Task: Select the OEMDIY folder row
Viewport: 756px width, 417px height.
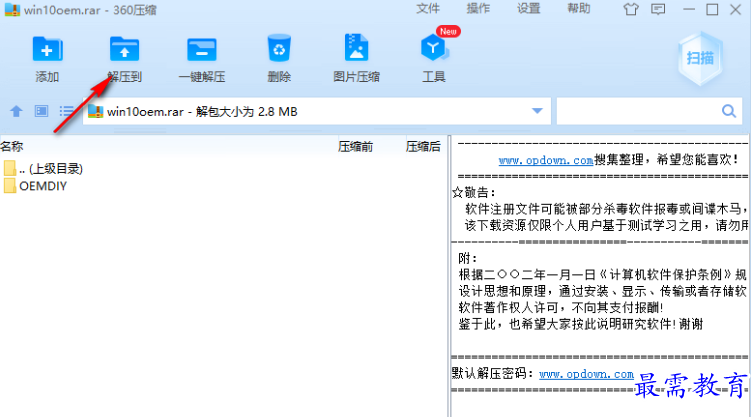Action: (x=223, y=186)
